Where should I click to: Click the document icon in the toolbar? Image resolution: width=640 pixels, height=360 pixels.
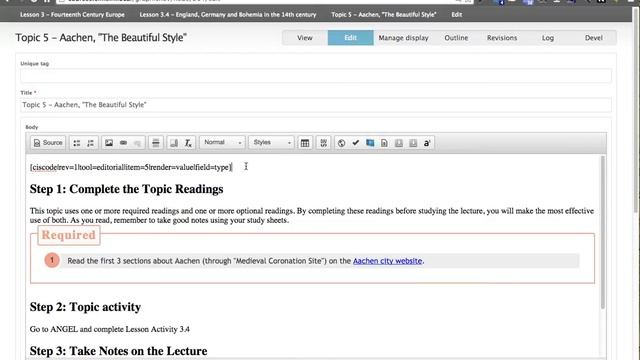point(384,143)
